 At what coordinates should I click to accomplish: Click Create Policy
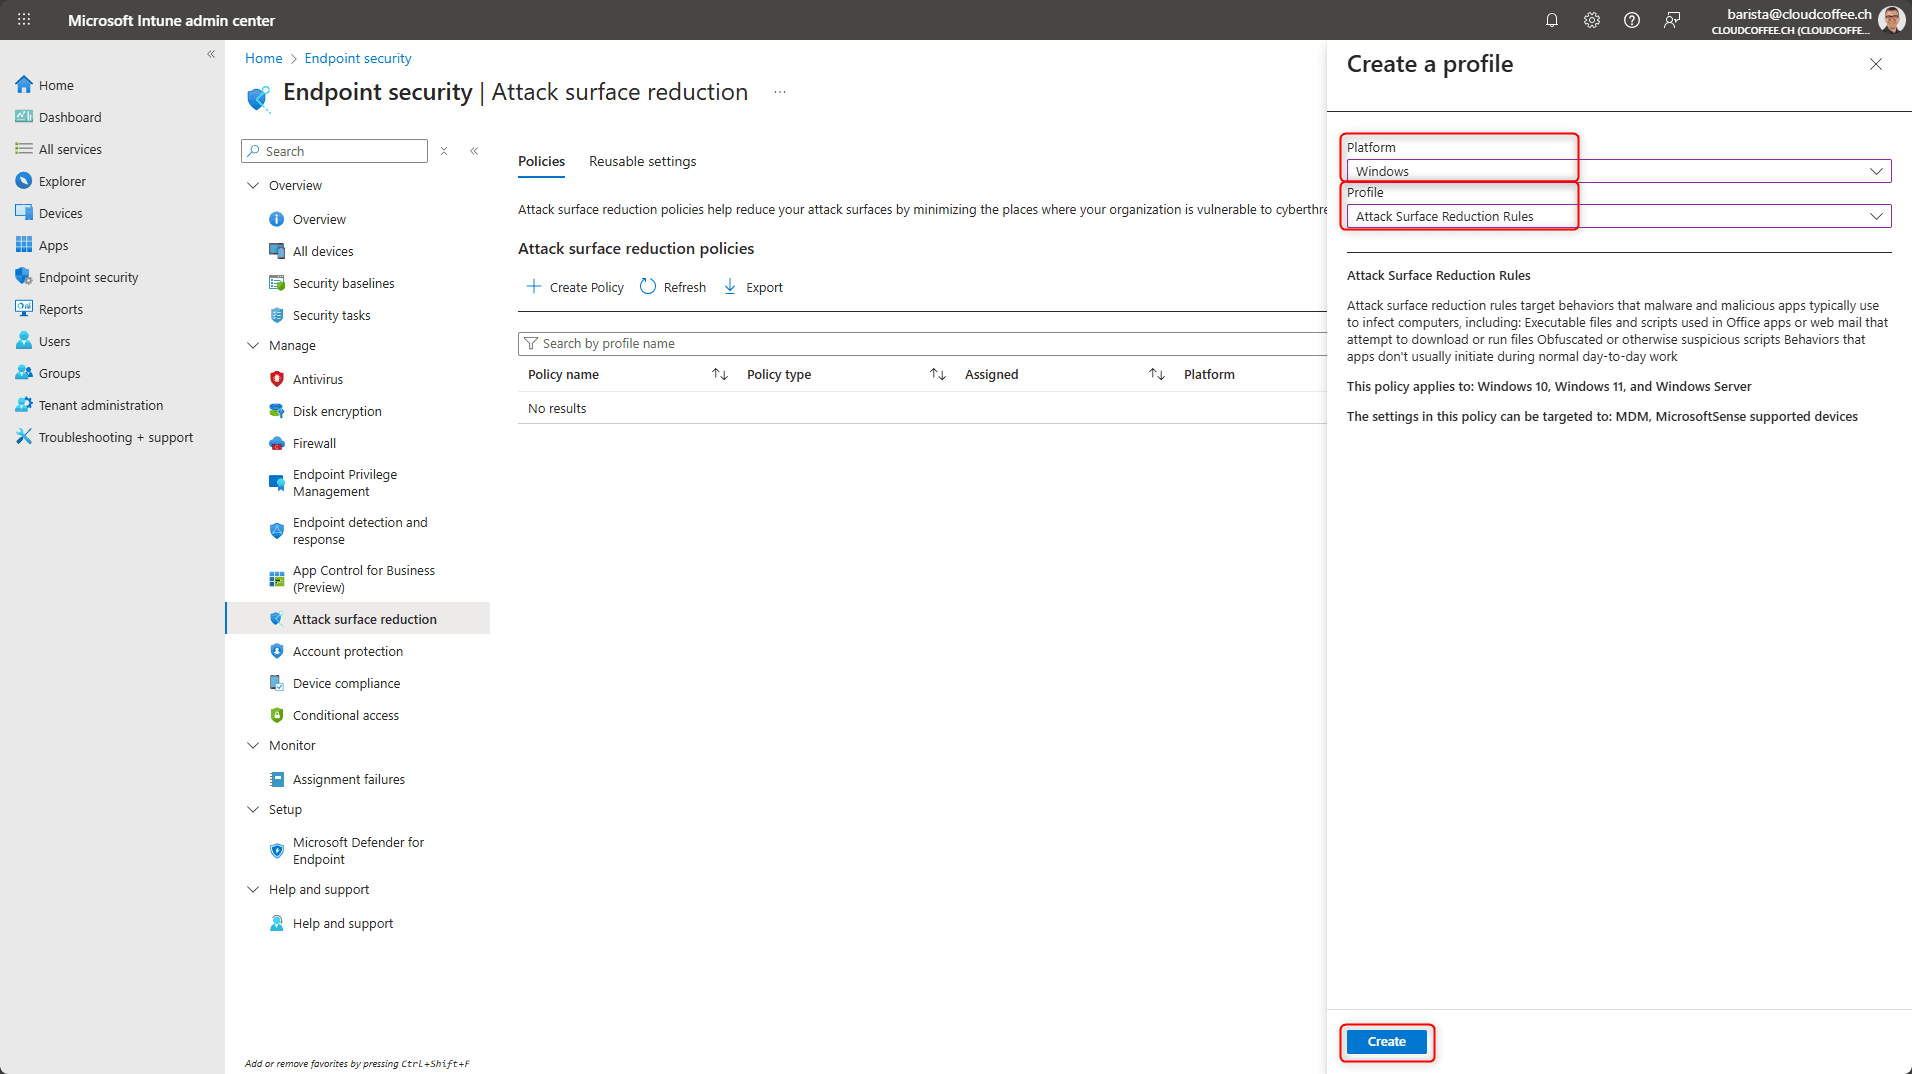pyautogui.click(x=575, y=287)
